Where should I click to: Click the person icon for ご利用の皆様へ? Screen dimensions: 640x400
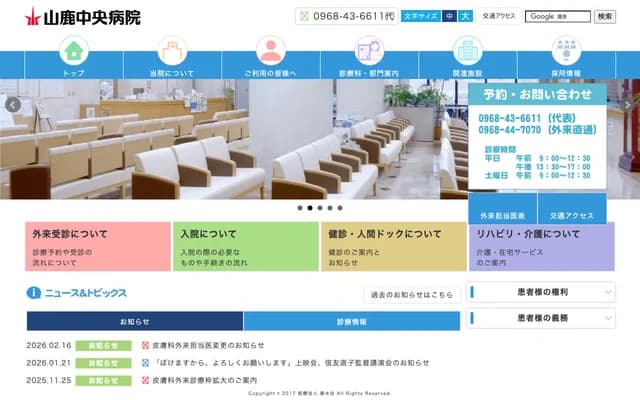[271, 51]
